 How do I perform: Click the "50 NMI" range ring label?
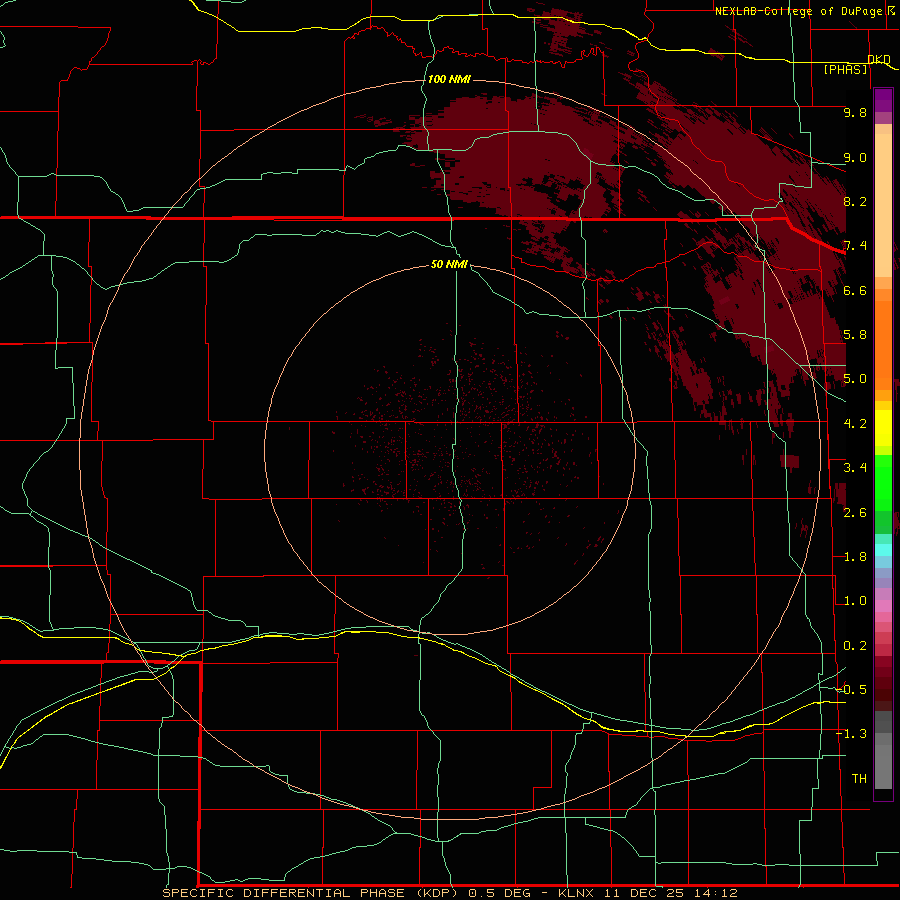449,264
